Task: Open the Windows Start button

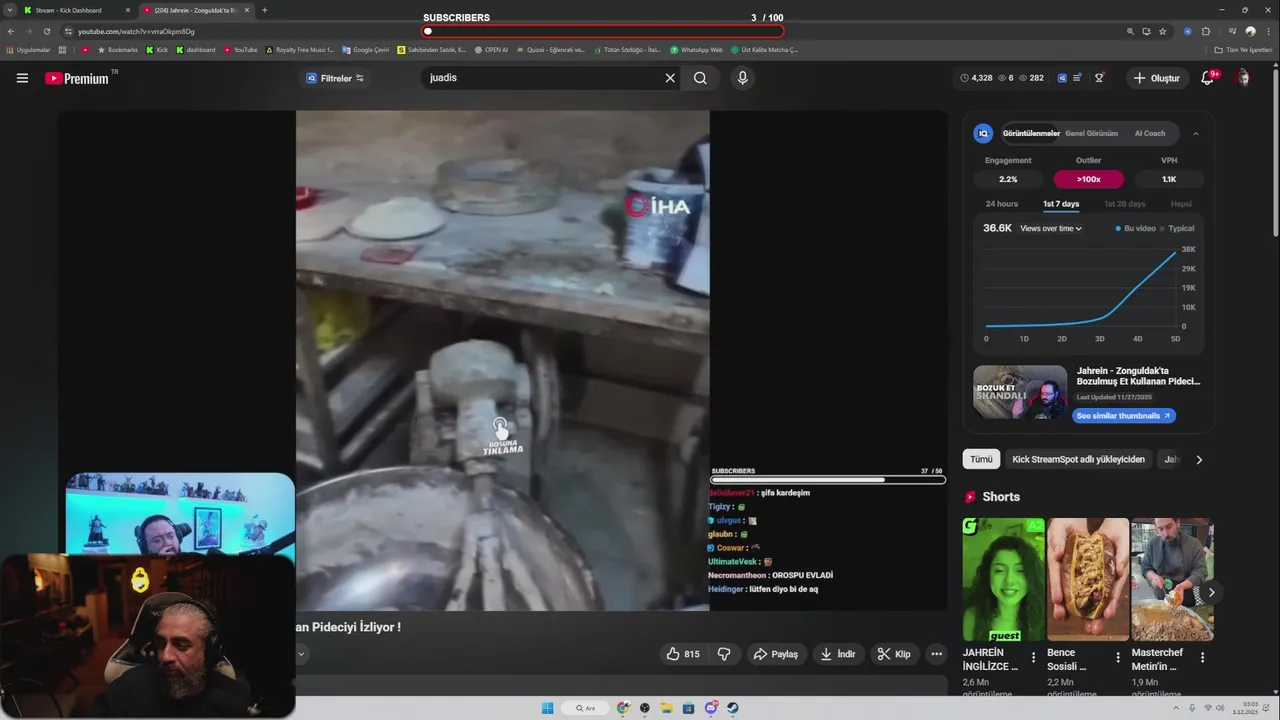Action: coord(547,708)
